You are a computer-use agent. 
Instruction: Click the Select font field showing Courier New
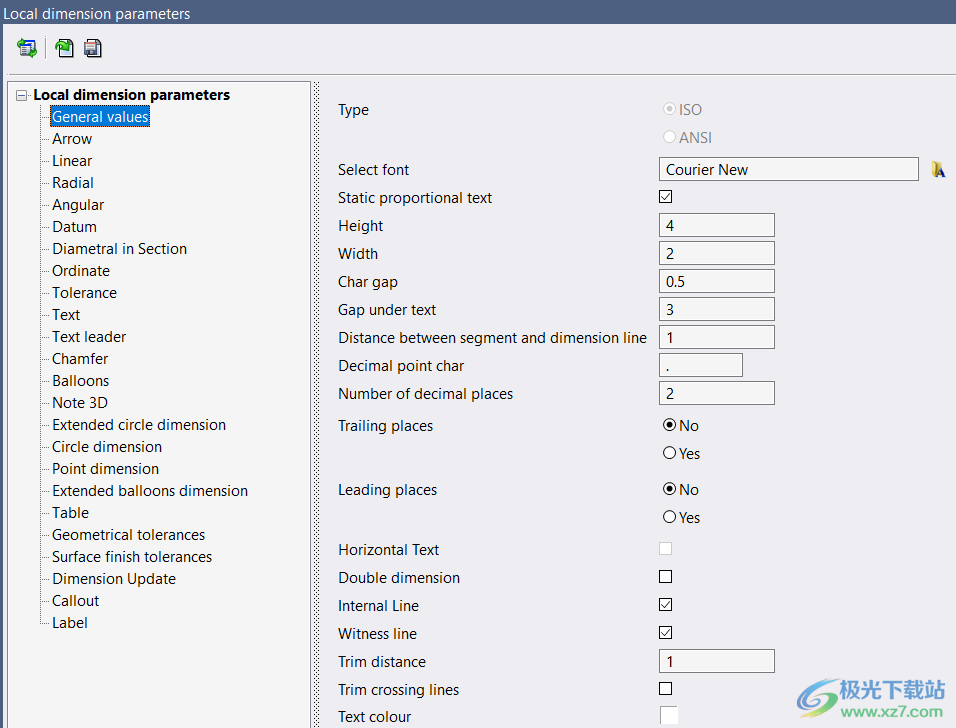[788, 169]
